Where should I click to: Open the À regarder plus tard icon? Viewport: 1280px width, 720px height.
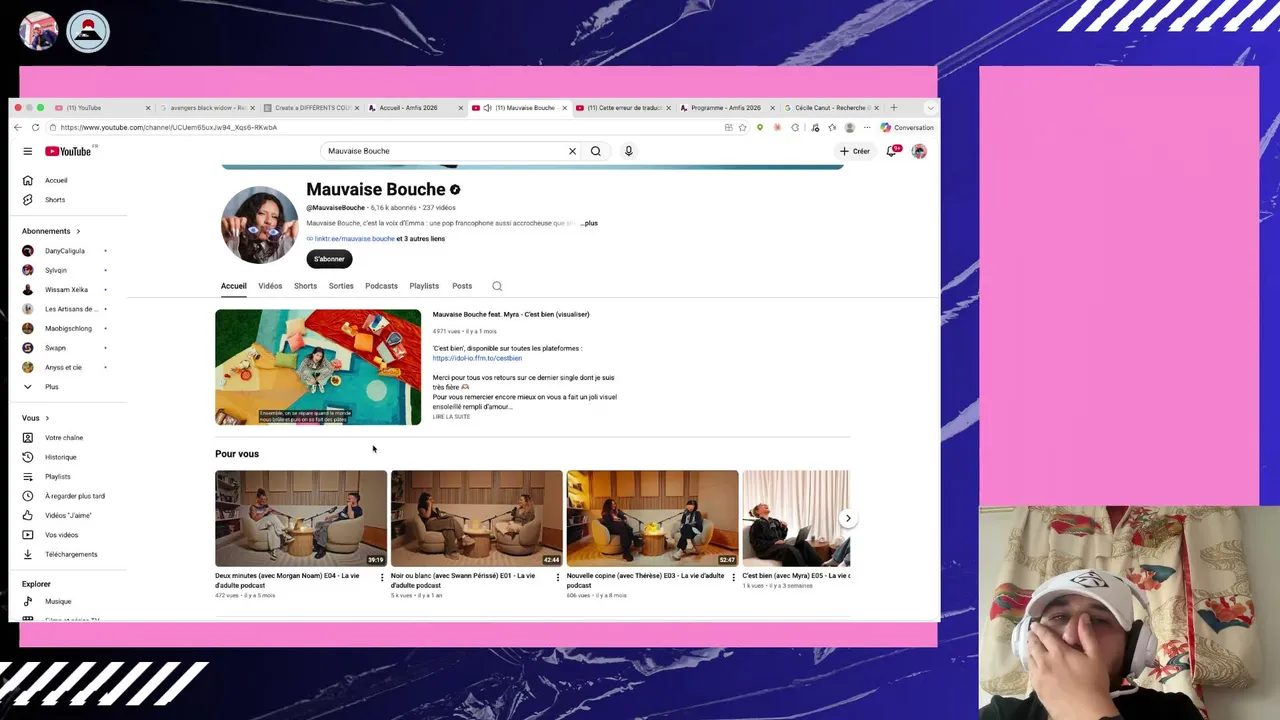point(28,496)
